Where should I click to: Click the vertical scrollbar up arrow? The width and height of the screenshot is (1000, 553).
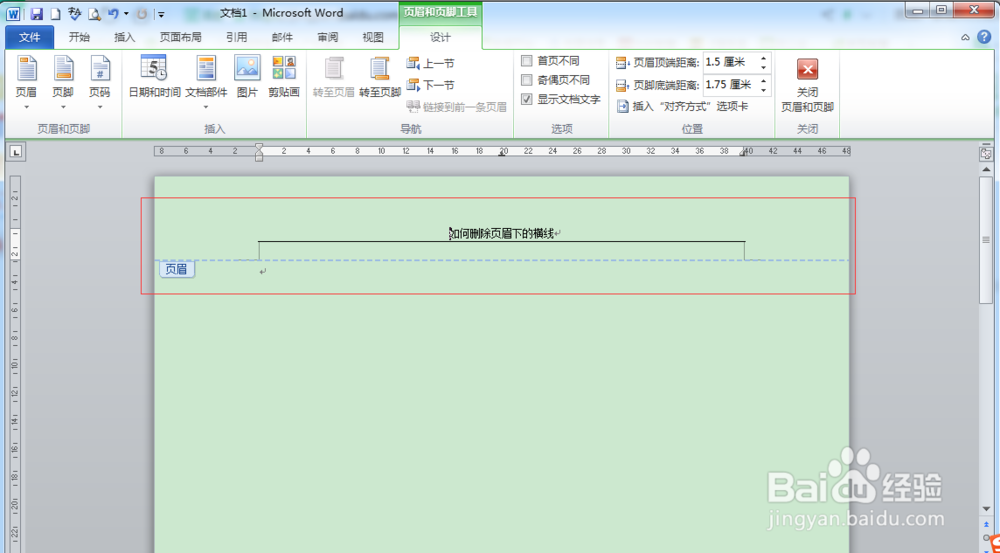click(986, 170)
